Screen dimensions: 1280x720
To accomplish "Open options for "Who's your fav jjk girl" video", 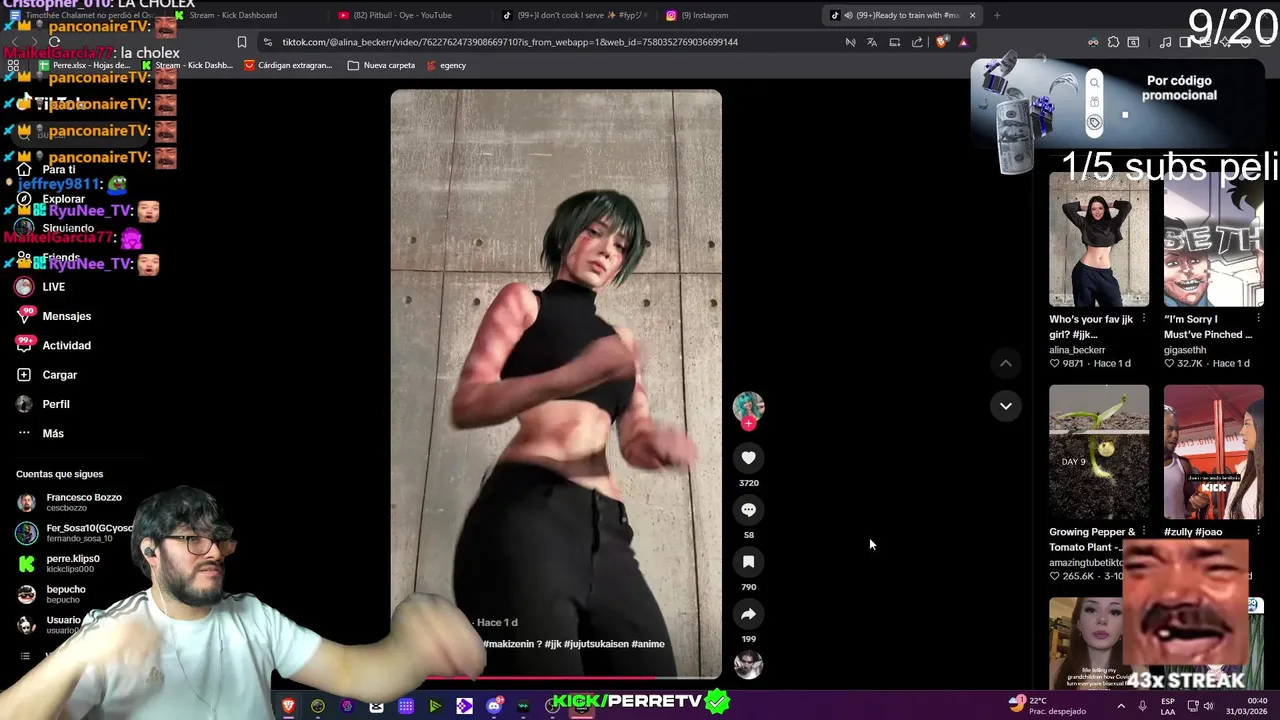I will pos(1143,319).
